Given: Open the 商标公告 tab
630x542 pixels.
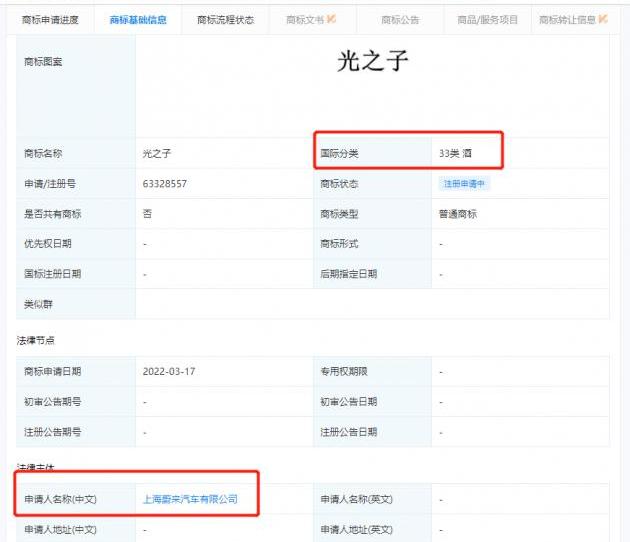Looking at the screenshot, I should click(400, 20).
